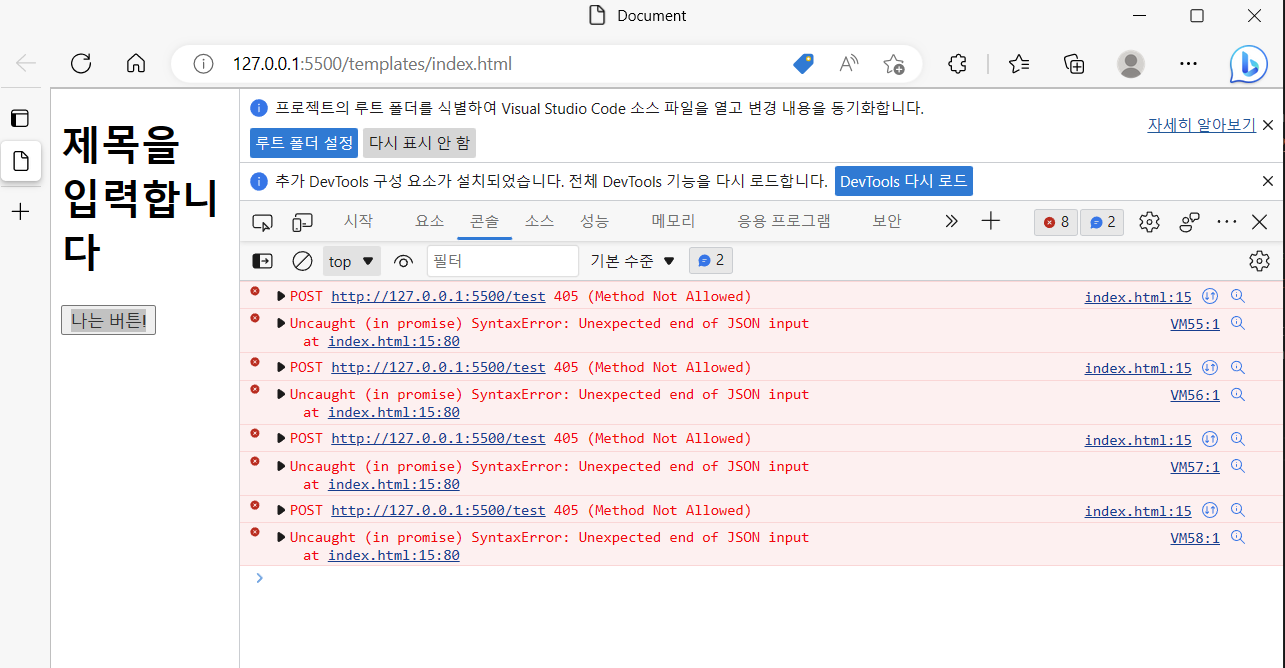Switch to the 메모리 tab
Viewport: 1285px width, 668px height.
(x=673, y=221)
